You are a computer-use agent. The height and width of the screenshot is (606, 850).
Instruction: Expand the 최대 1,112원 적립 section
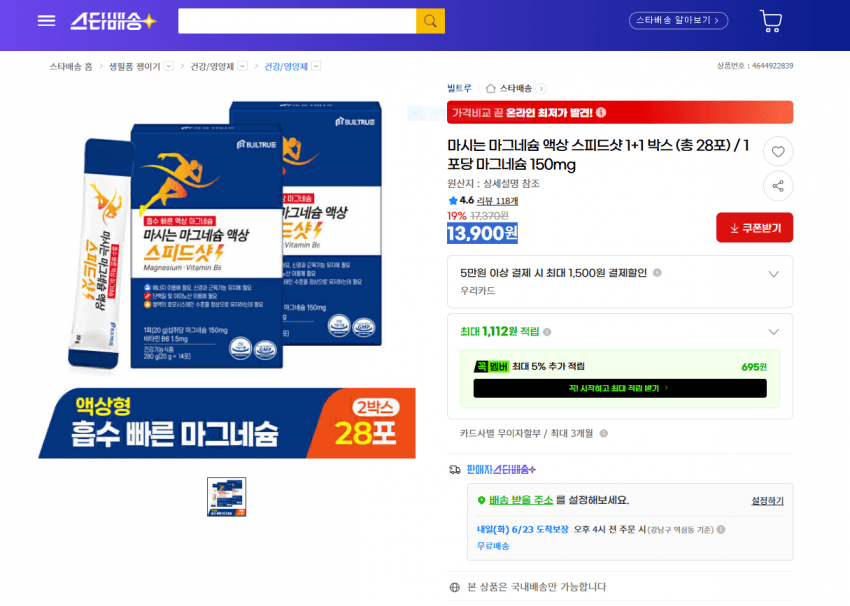coord(774,332)
